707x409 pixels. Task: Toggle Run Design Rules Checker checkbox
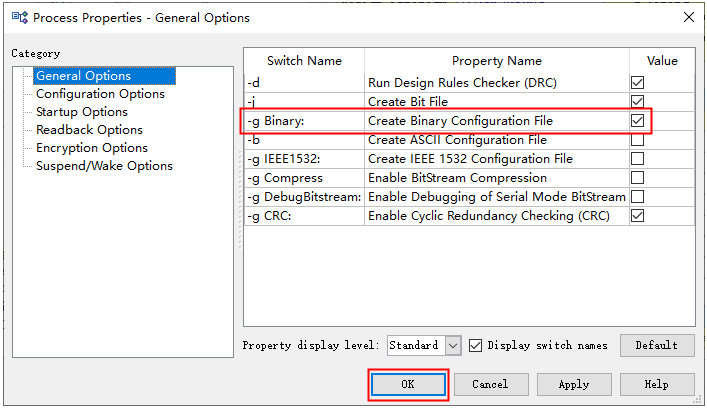(637, 83)
